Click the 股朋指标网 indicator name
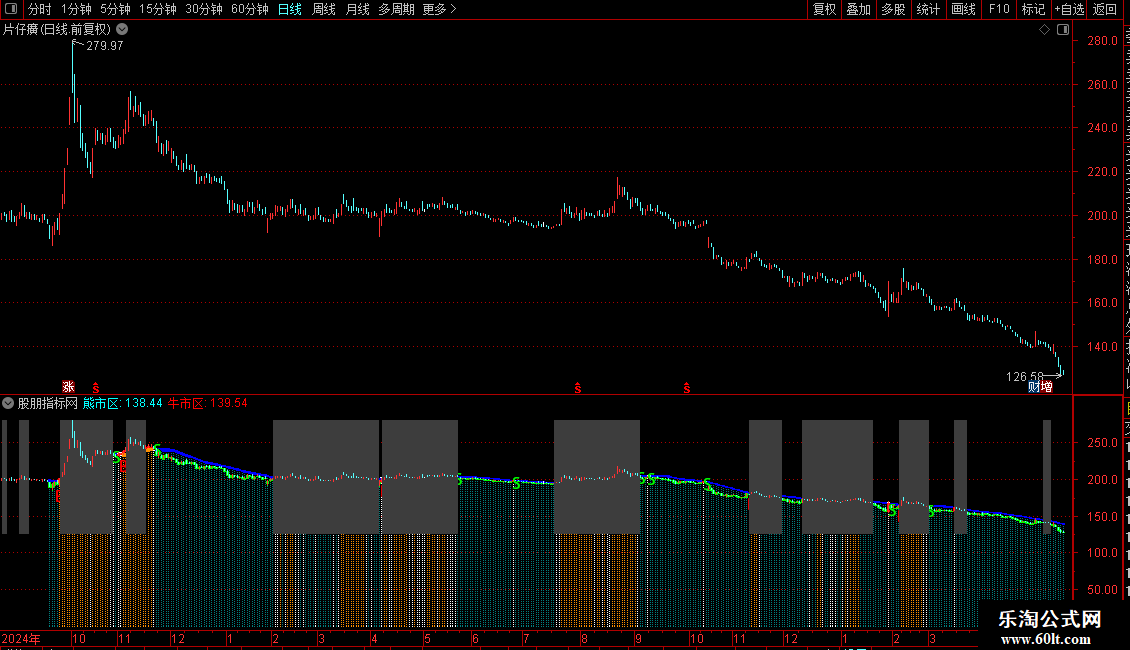 [x=48, y=404]
